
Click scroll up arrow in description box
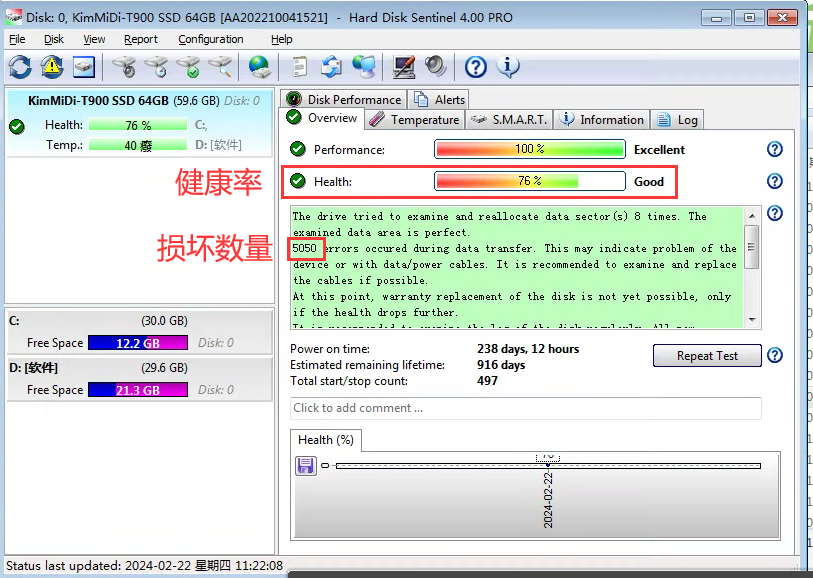752,215
